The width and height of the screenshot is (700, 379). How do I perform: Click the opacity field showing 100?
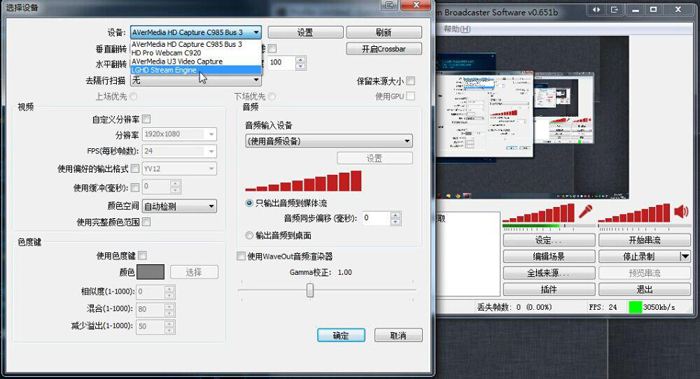point(281,62)
